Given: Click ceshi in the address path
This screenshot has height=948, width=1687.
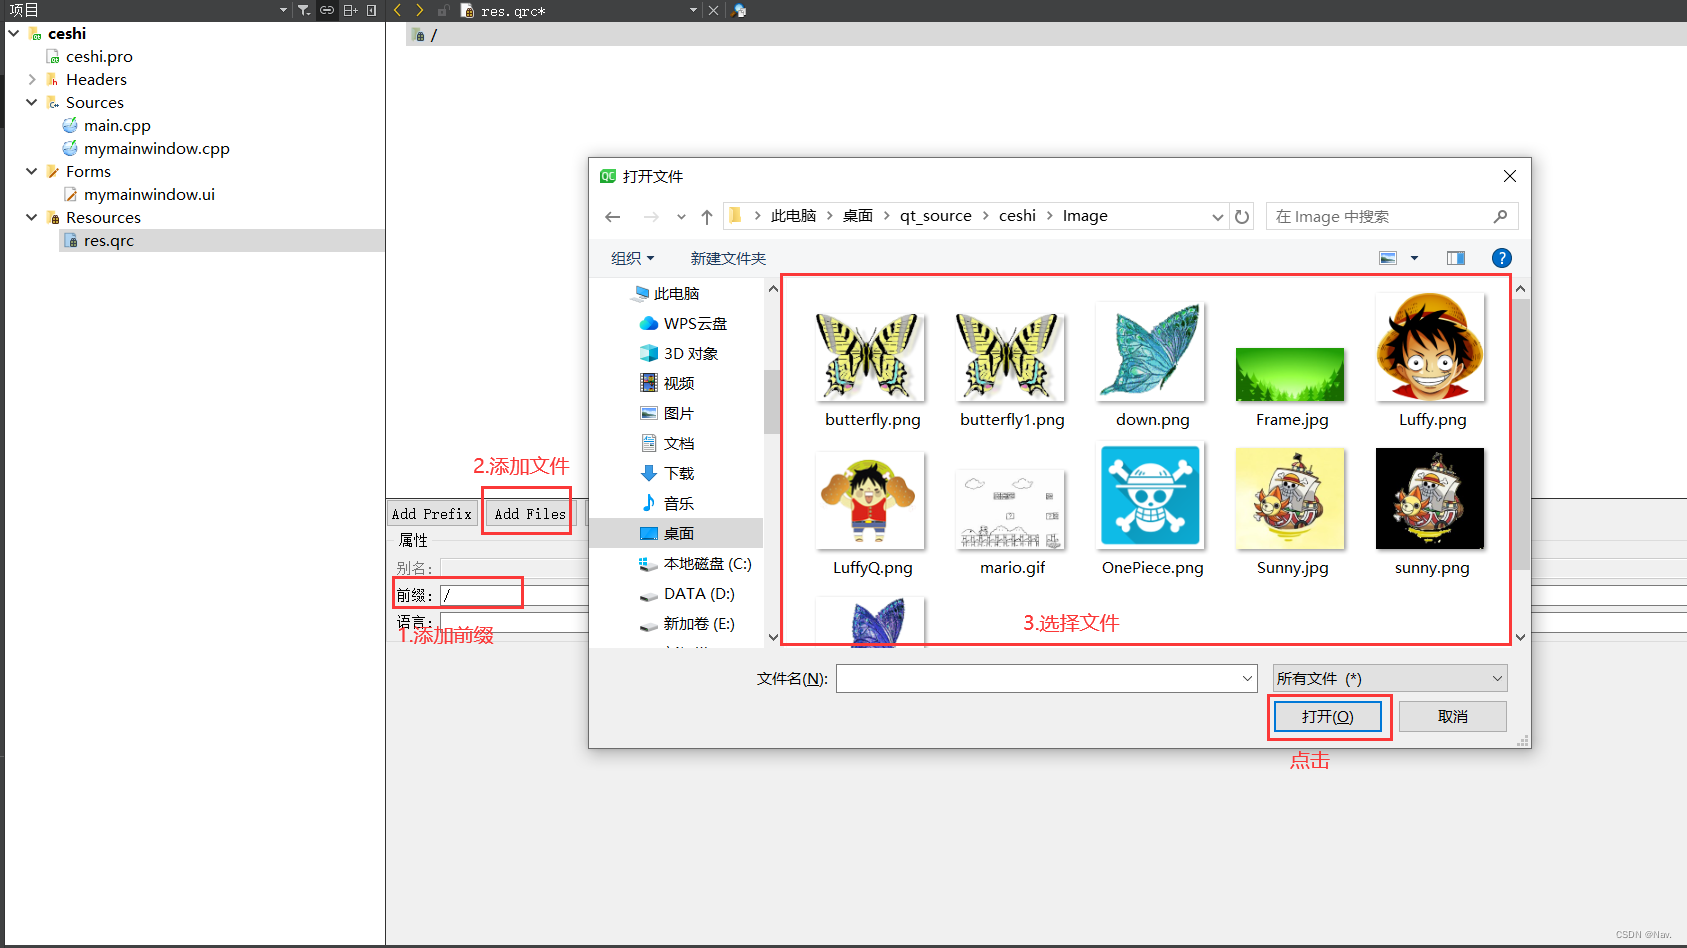Looking at the screenshot, I should tap(1017, 216).
